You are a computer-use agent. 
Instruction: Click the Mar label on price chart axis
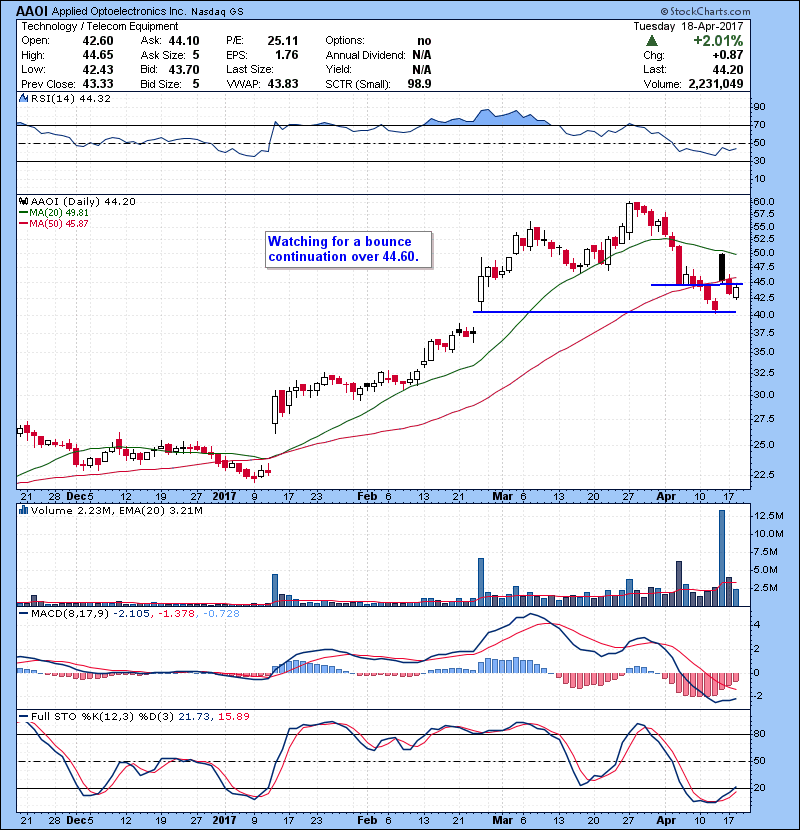pyautogui.click(x=502, y=497)
